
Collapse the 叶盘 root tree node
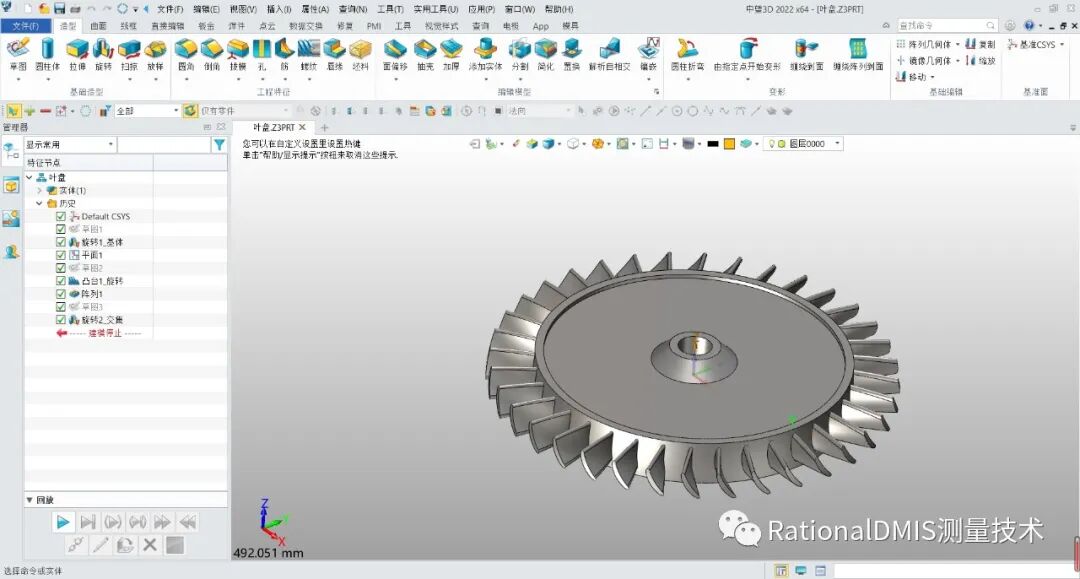point(30,178)
